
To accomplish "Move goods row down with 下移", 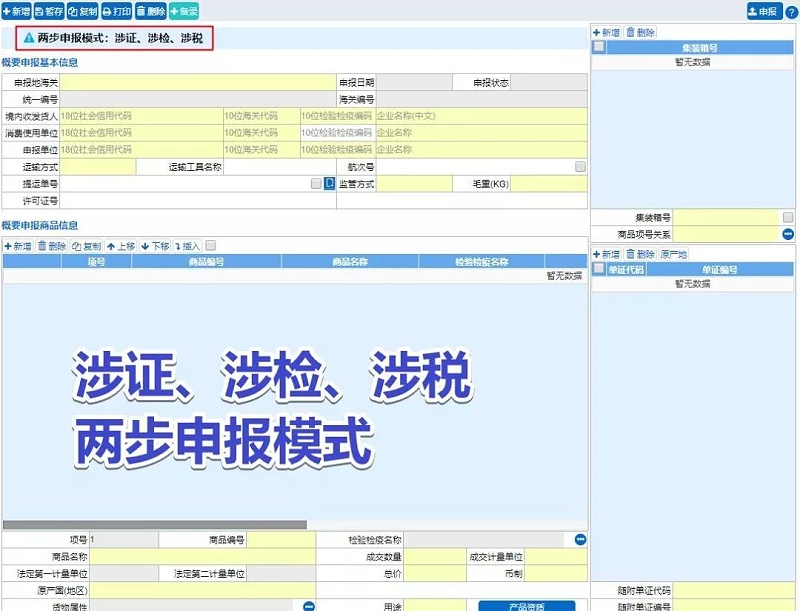I will pos(155,246).
